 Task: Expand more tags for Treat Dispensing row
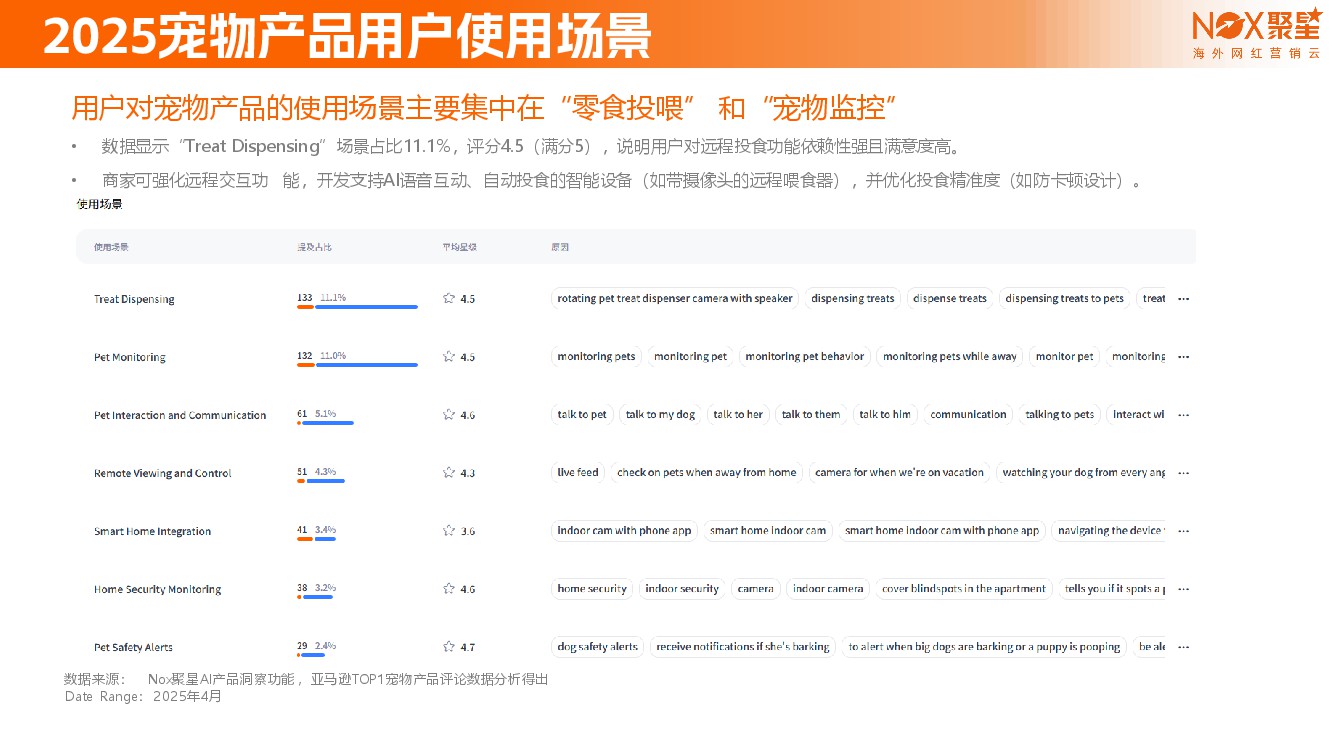click(x=1183, y=299)
